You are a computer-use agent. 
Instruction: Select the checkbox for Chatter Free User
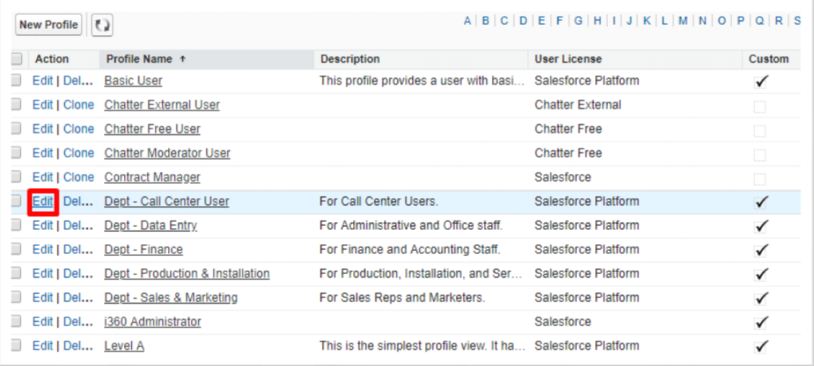tap(16, 129)
